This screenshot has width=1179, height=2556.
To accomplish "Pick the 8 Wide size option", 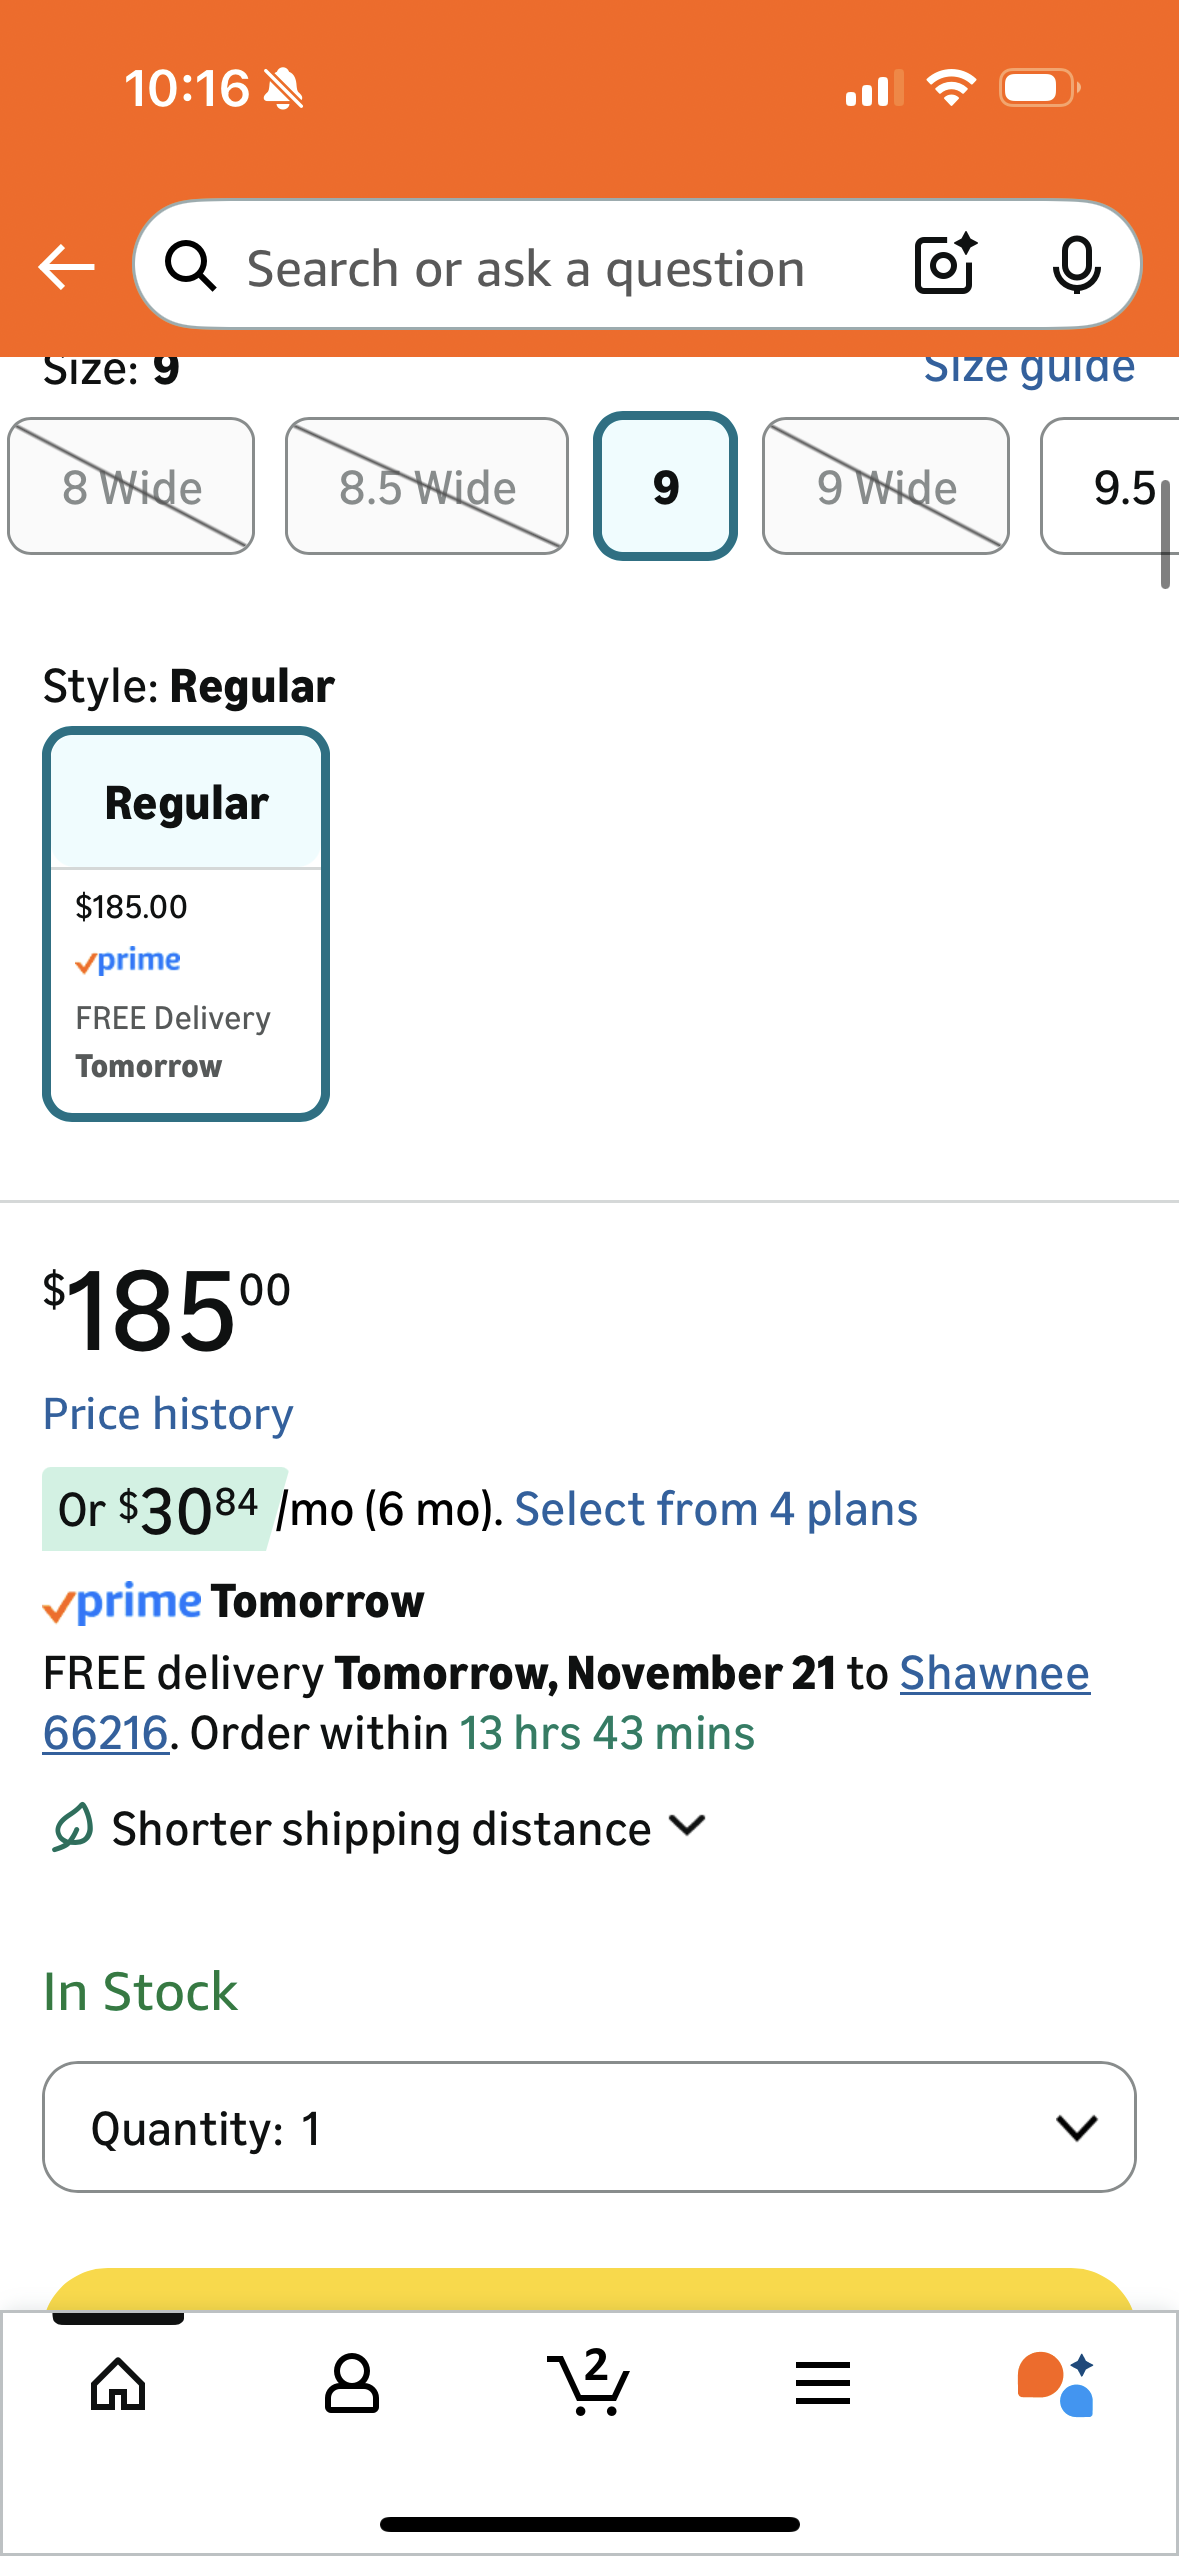I will pyautogui.click(x=131, y=487).
